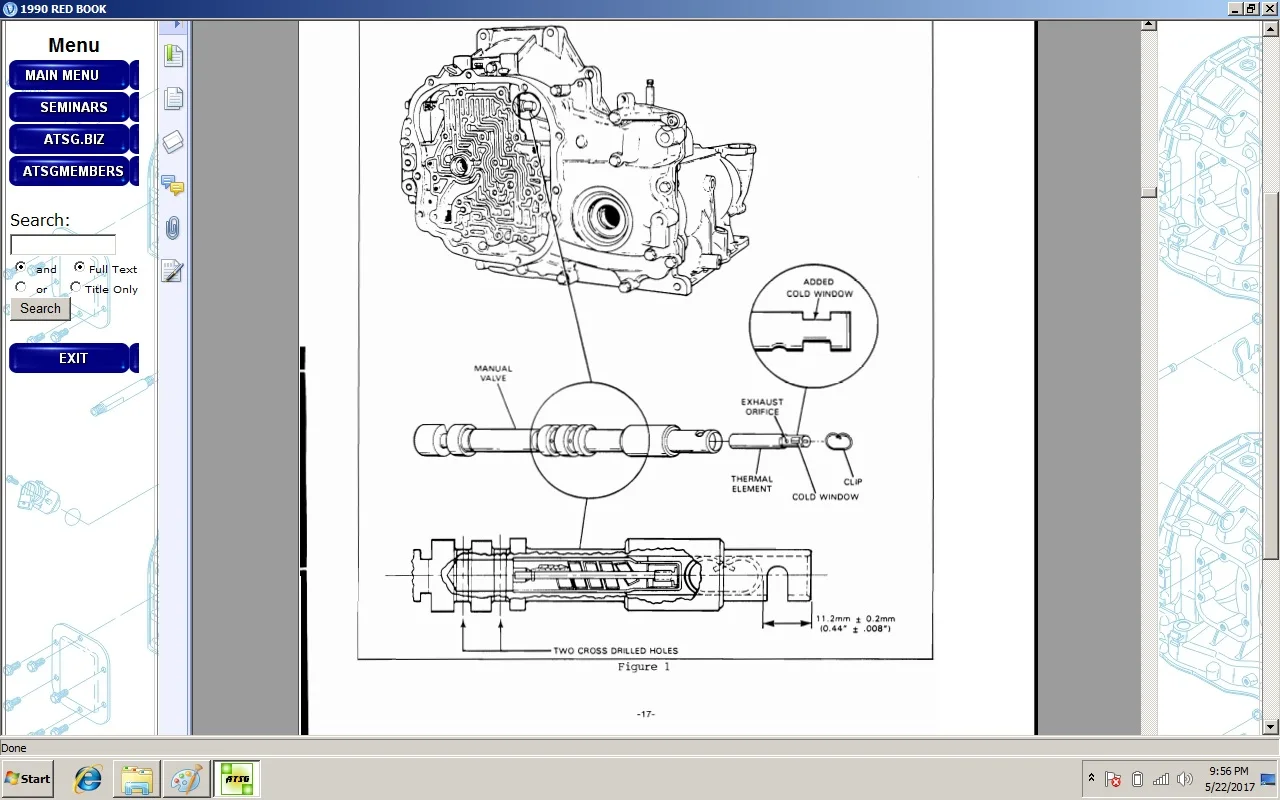1280x800 pixels.
Task: Click the EXIT button
Action: tap(69, 358)
